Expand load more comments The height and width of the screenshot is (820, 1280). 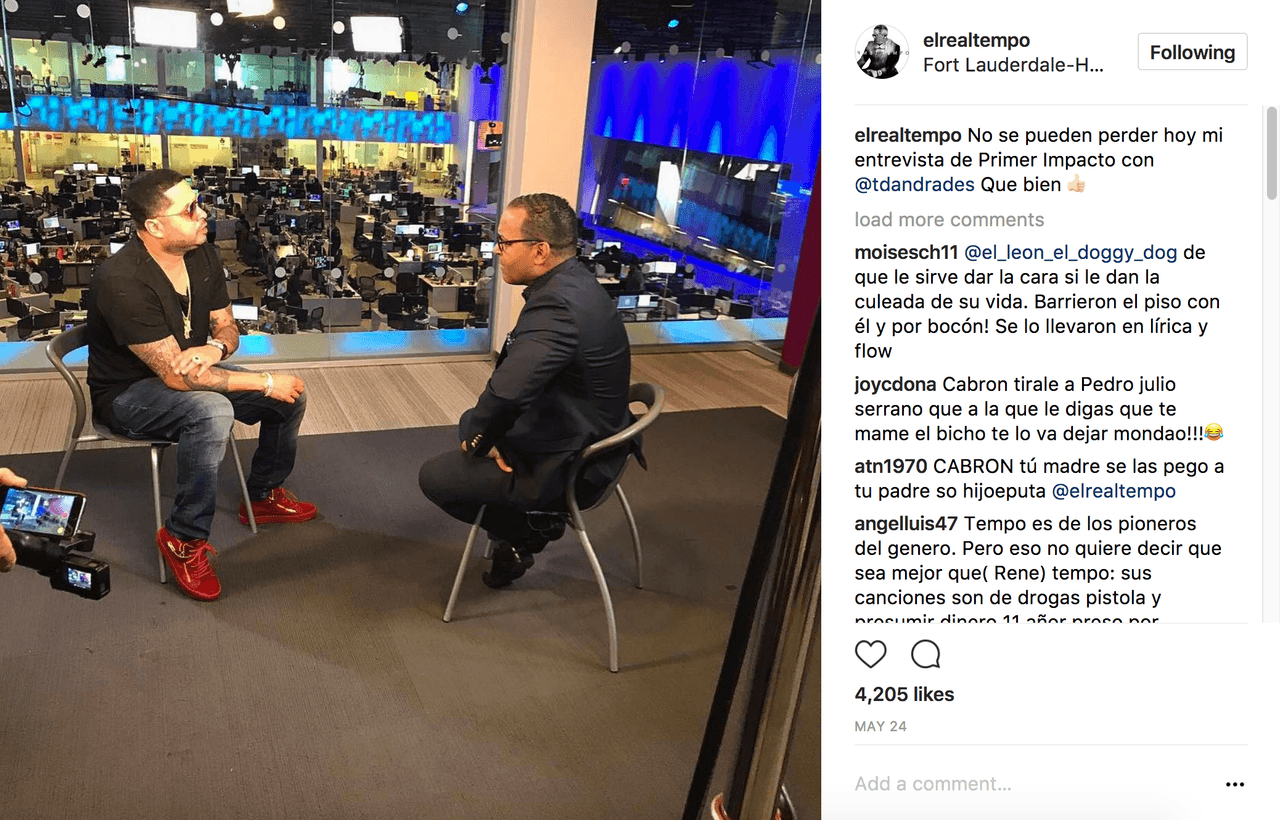(x=949, y=220)
